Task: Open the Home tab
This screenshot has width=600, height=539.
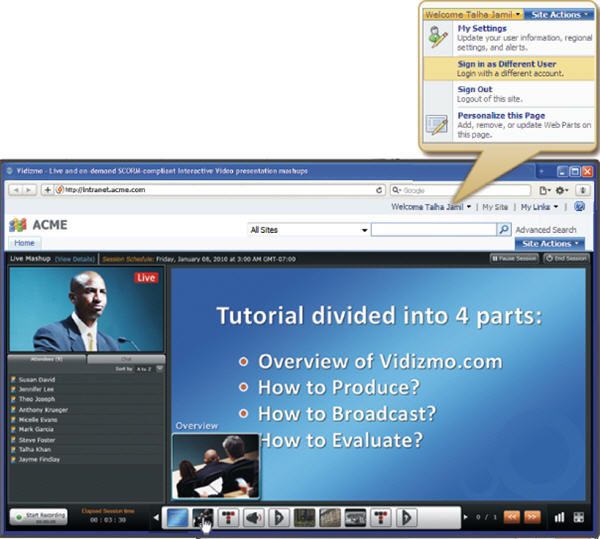Action: (x=24, y=243)
